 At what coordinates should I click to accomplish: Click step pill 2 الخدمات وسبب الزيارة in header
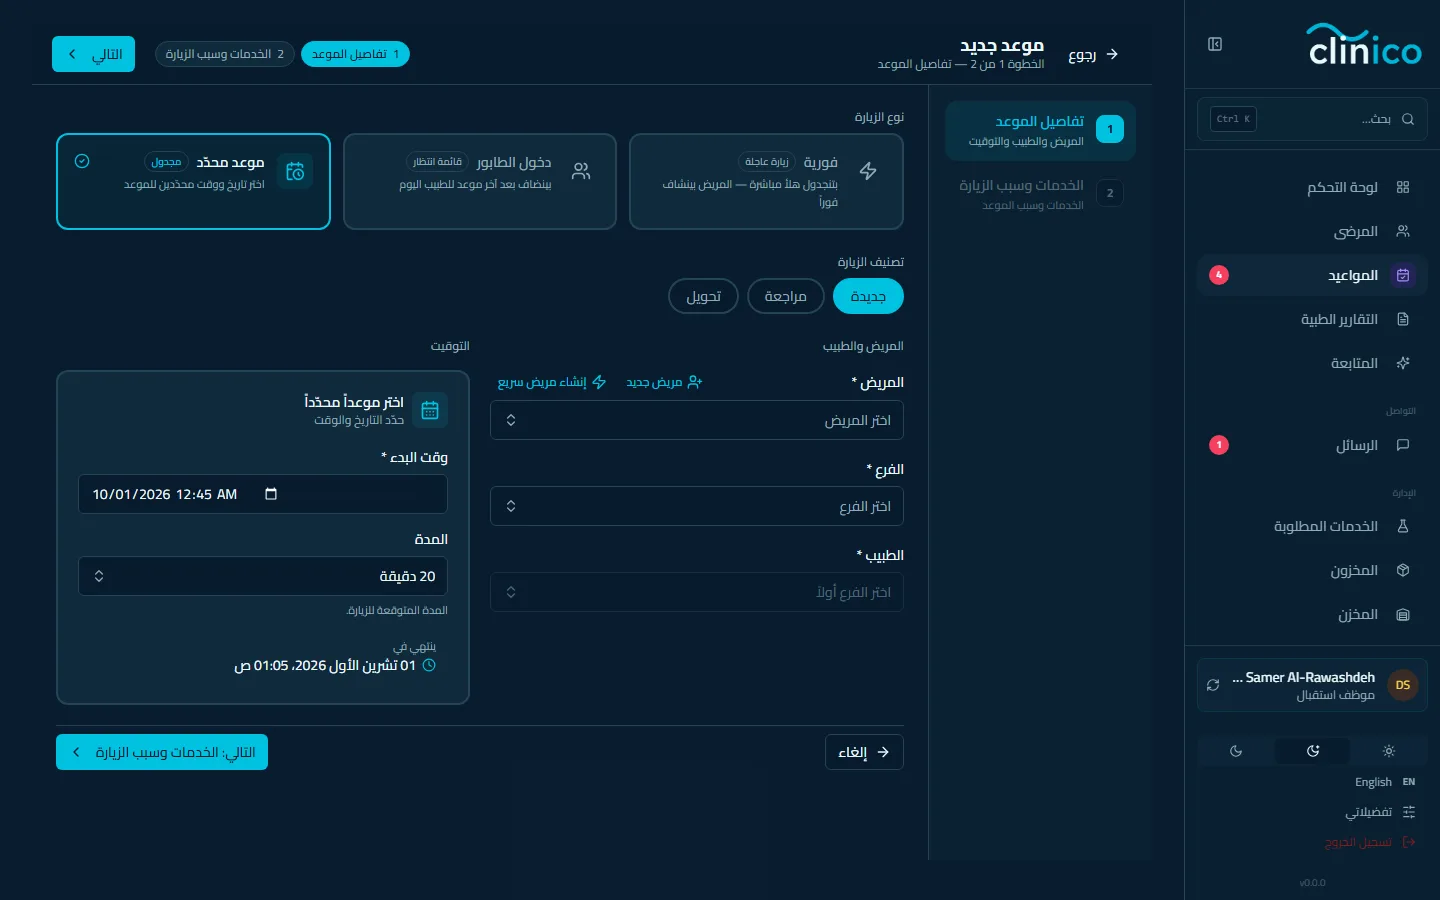[225, 54]
